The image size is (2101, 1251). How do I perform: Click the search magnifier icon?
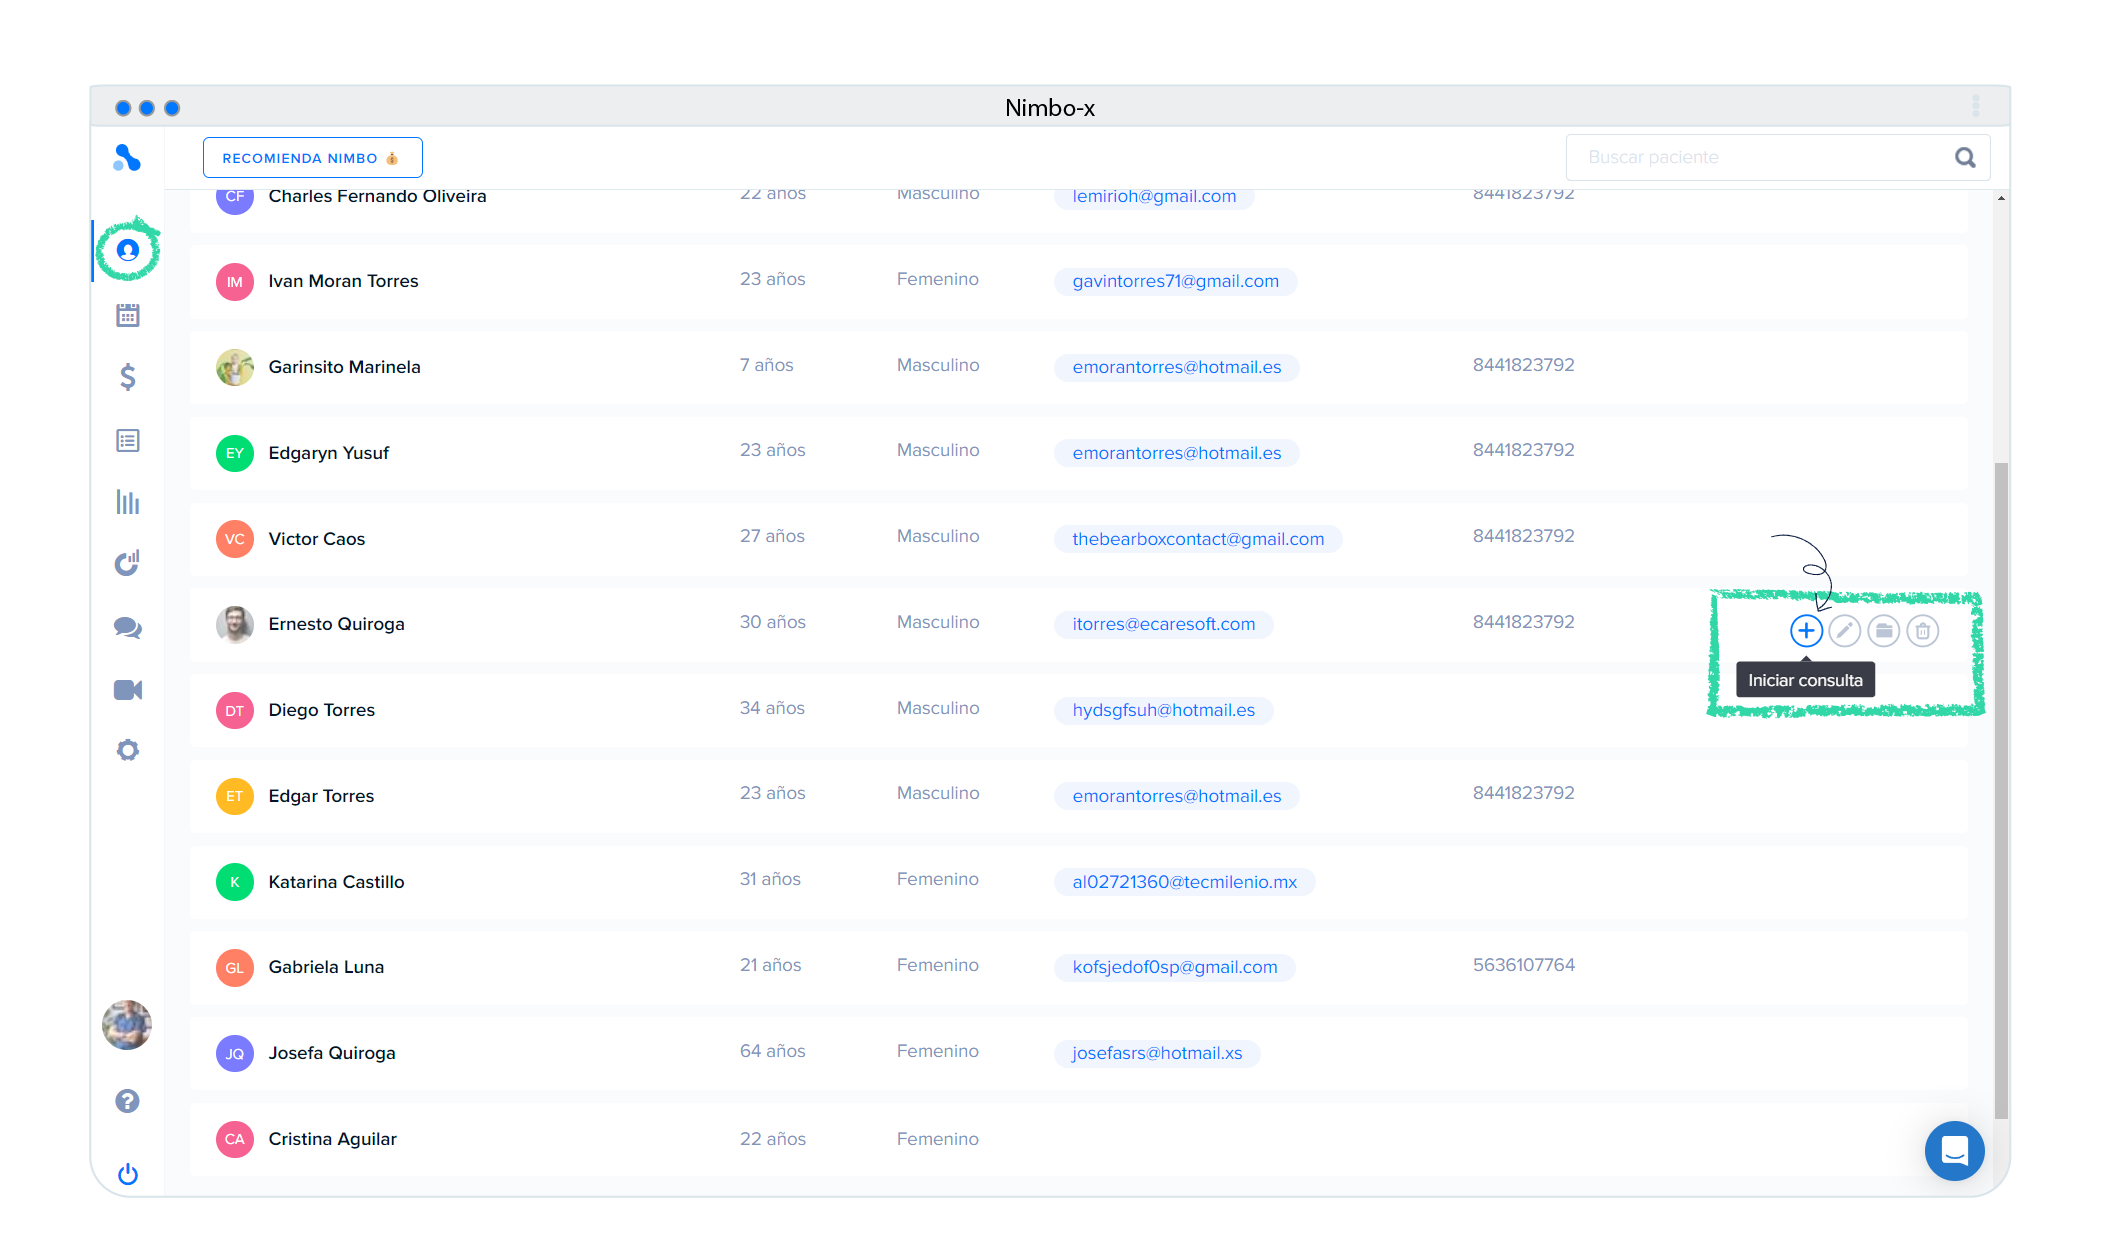(1965, 158)
